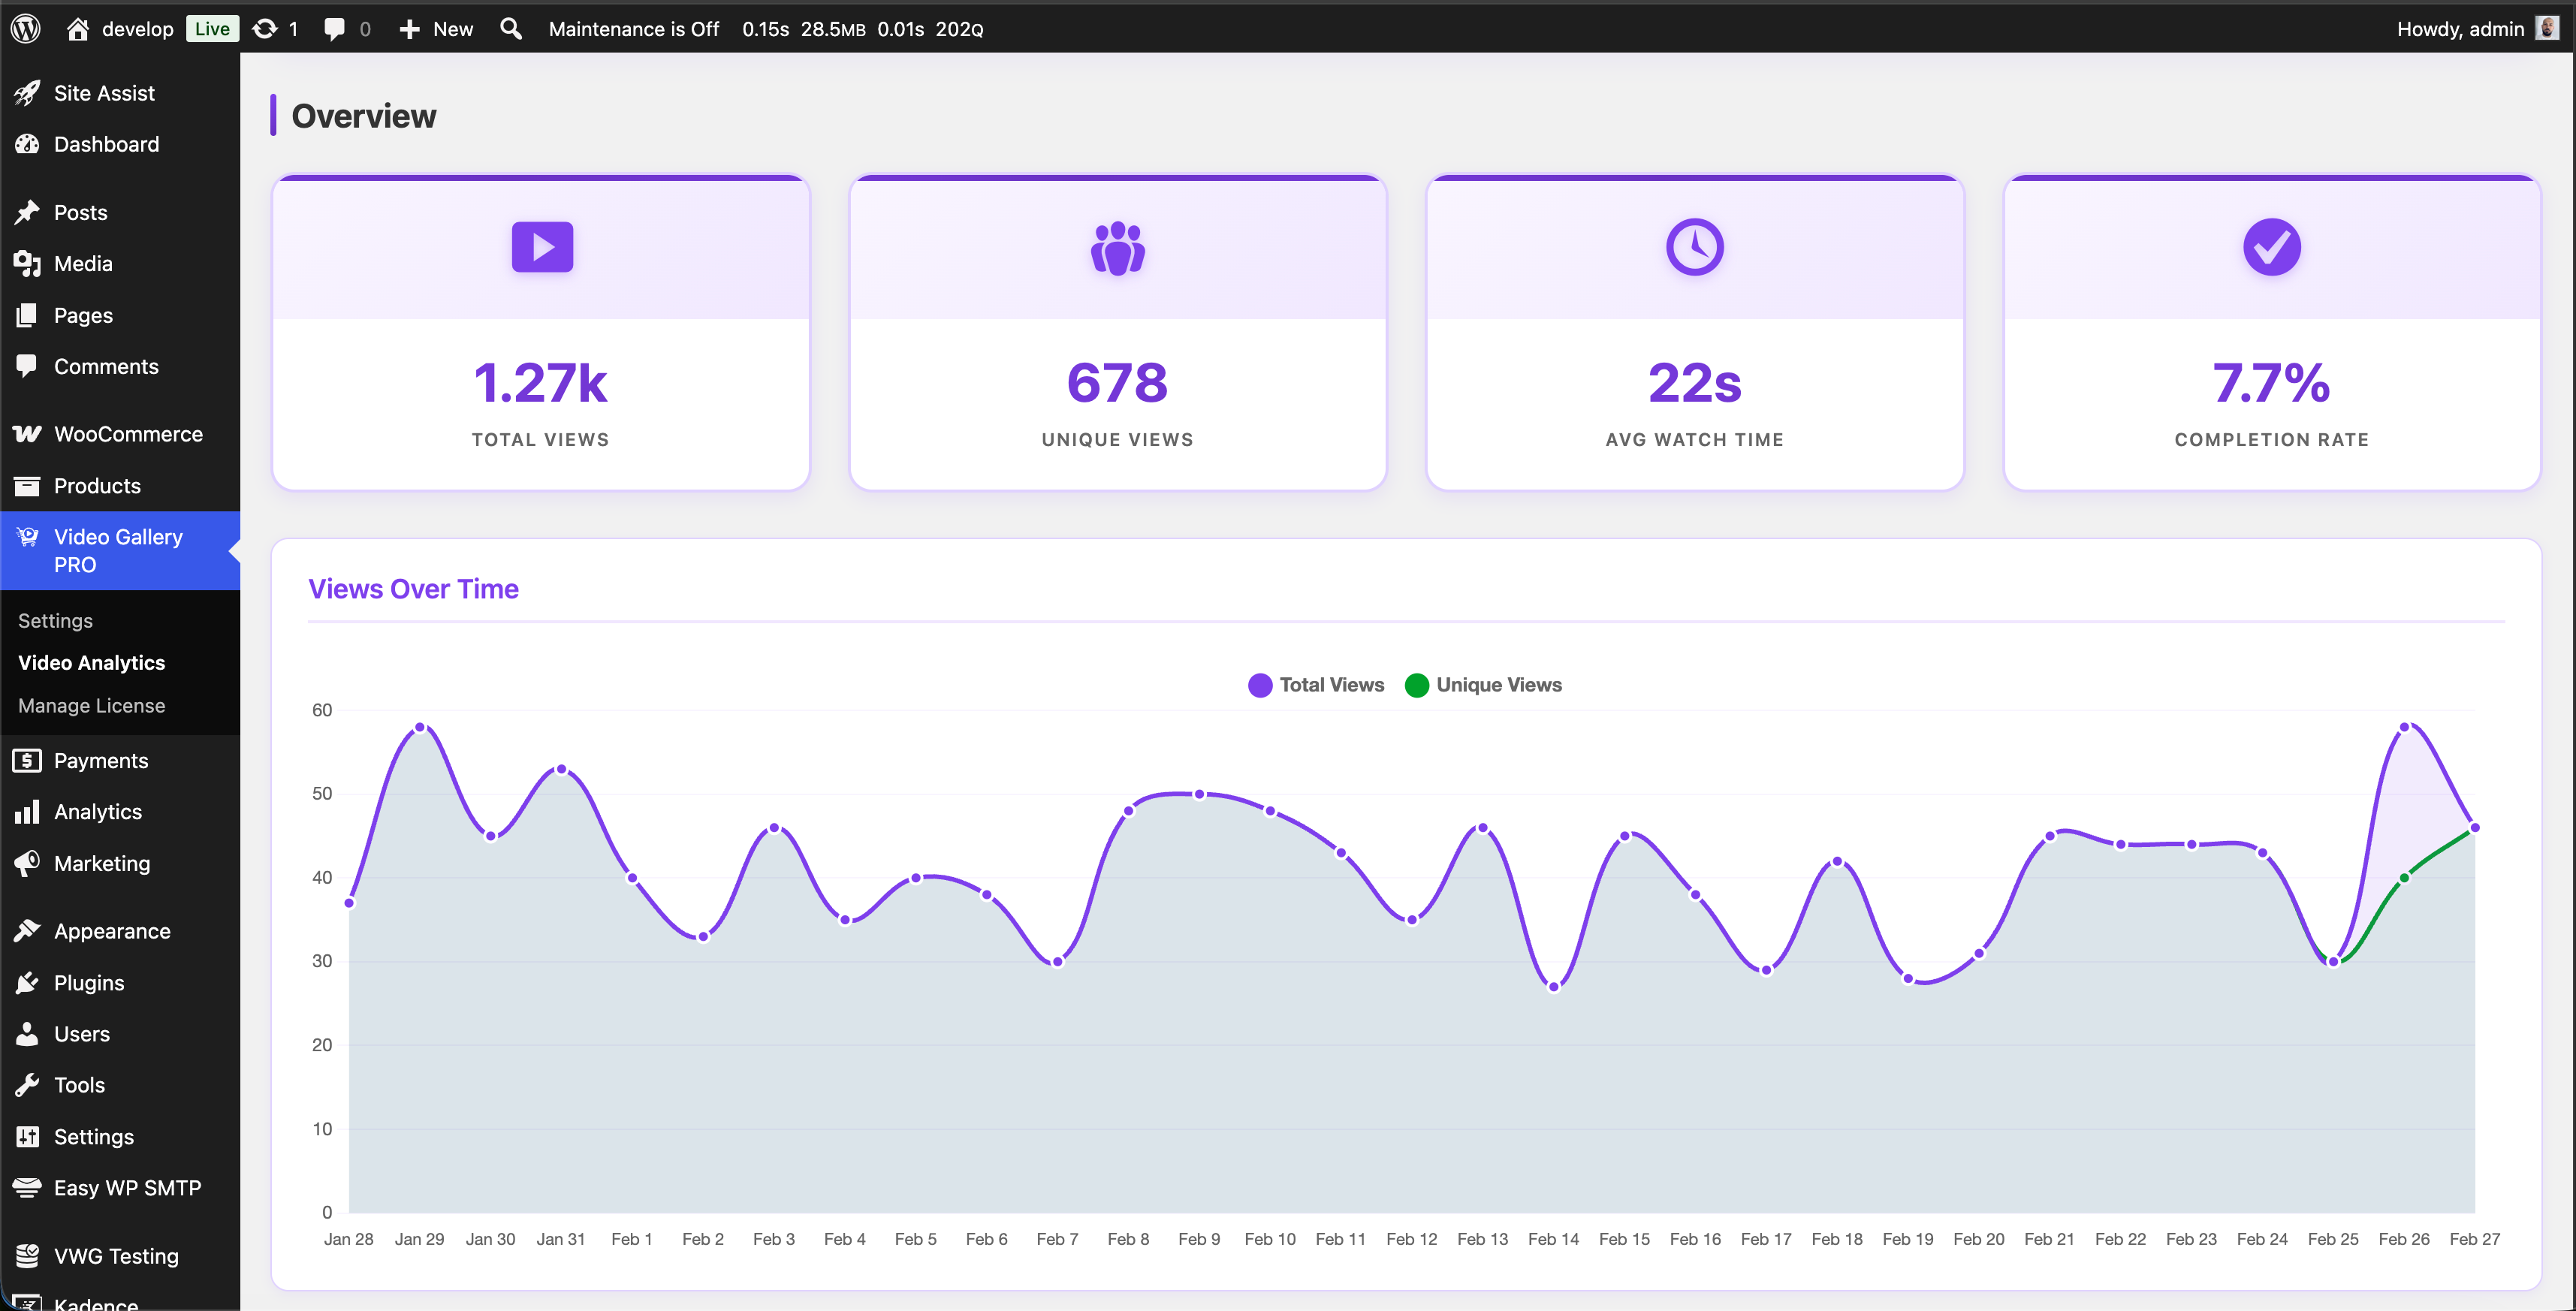The image size is (2576, 1311).
Task: Go to the Plugins menu
Action: pyautogui.click(x=89, y=982)
